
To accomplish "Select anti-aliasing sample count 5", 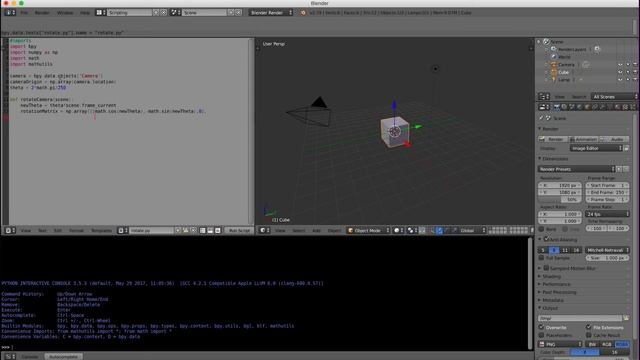I will point(543,250).
